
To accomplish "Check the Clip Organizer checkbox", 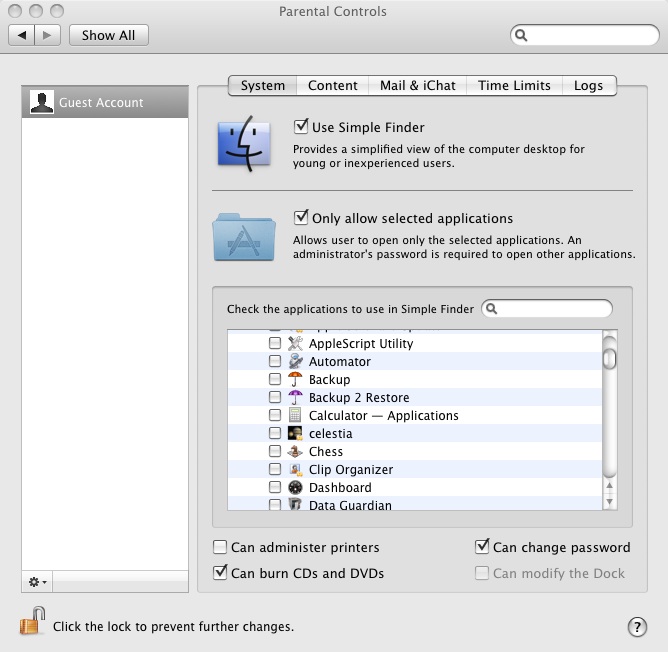I will pyautogui.click(x=275, y=469).
